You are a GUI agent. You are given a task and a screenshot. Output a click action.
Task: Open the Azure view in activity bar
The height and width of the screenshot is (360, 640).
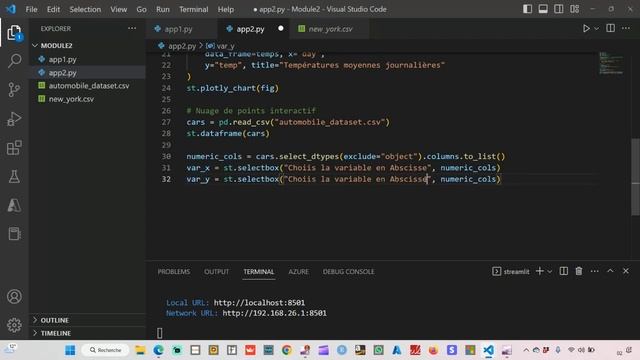(x=14, y=205)
